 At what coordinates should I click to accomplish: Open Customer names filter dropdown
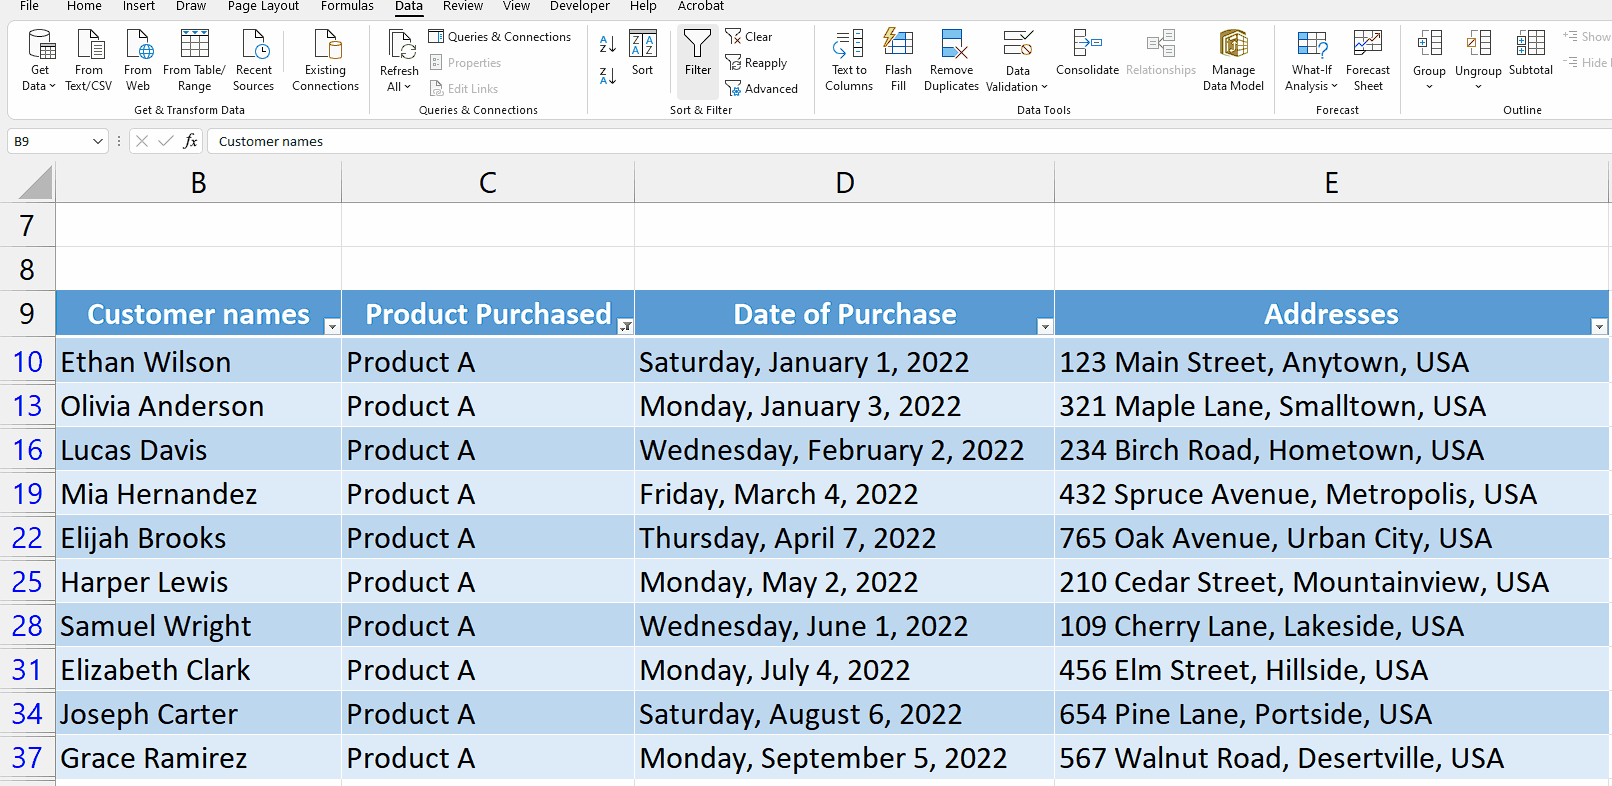332,326
